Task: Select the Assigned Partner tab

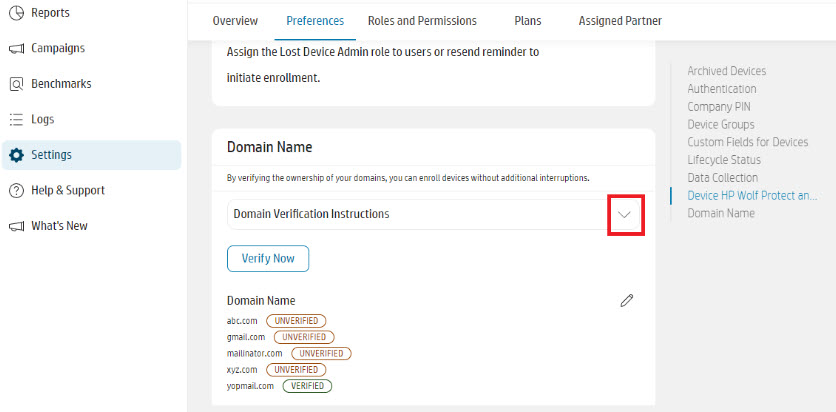Action: (620, 21)
